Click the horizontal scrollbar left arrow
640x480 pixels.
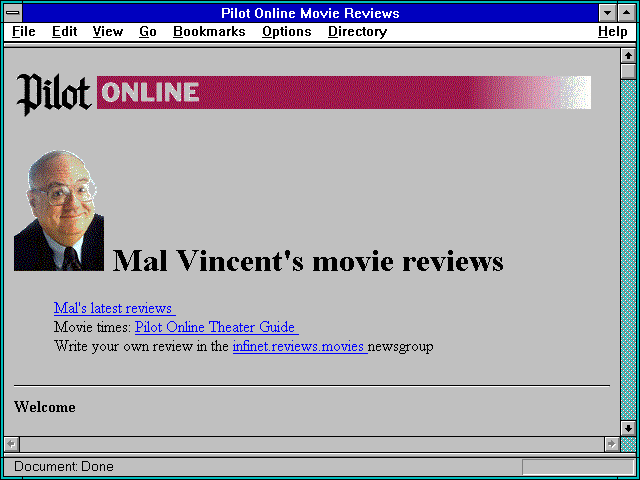point(12,444)
